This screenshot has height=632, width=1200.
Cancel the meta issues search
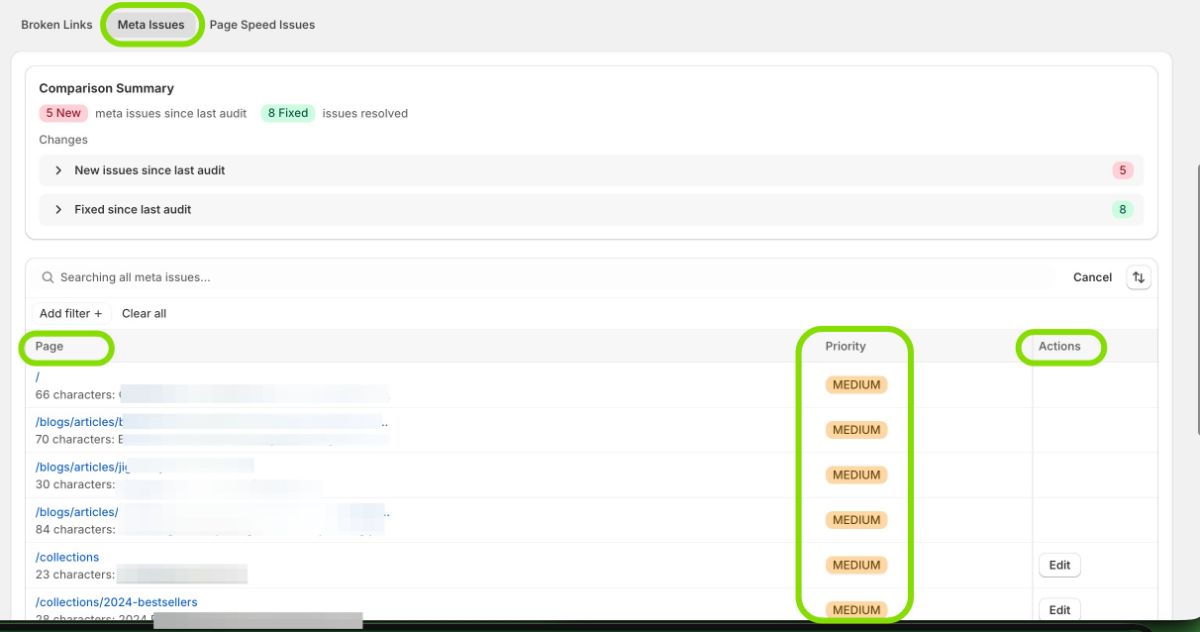pos(1092,277)
